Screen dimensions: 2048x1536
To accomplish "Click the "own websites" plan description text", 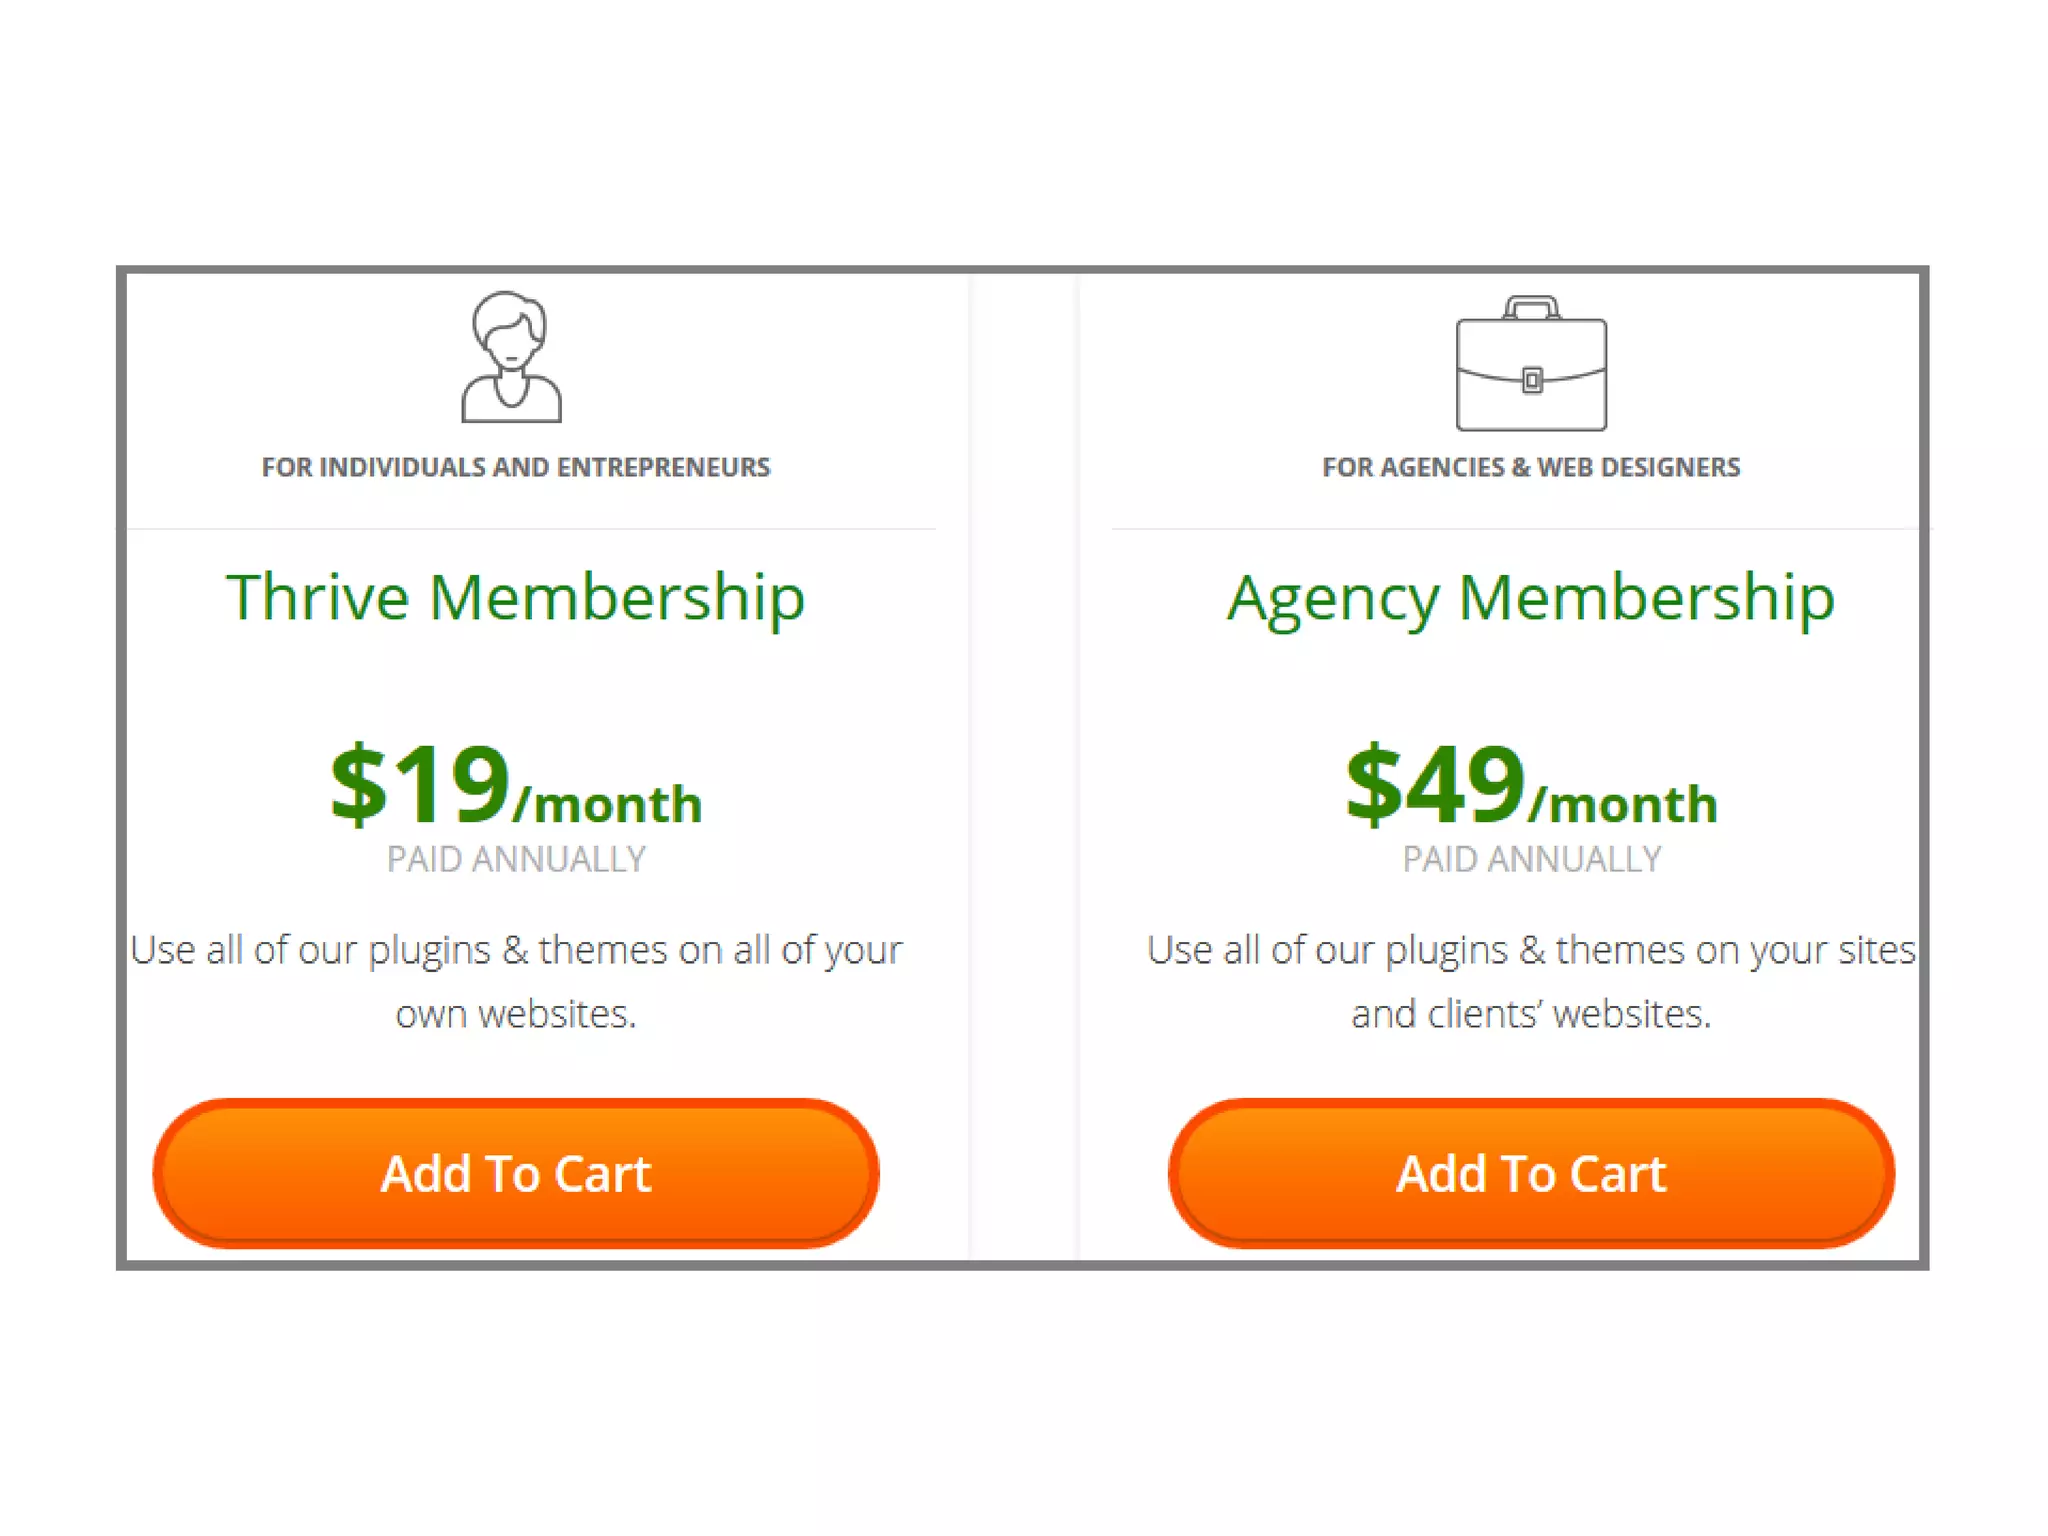I will 516,1014.
